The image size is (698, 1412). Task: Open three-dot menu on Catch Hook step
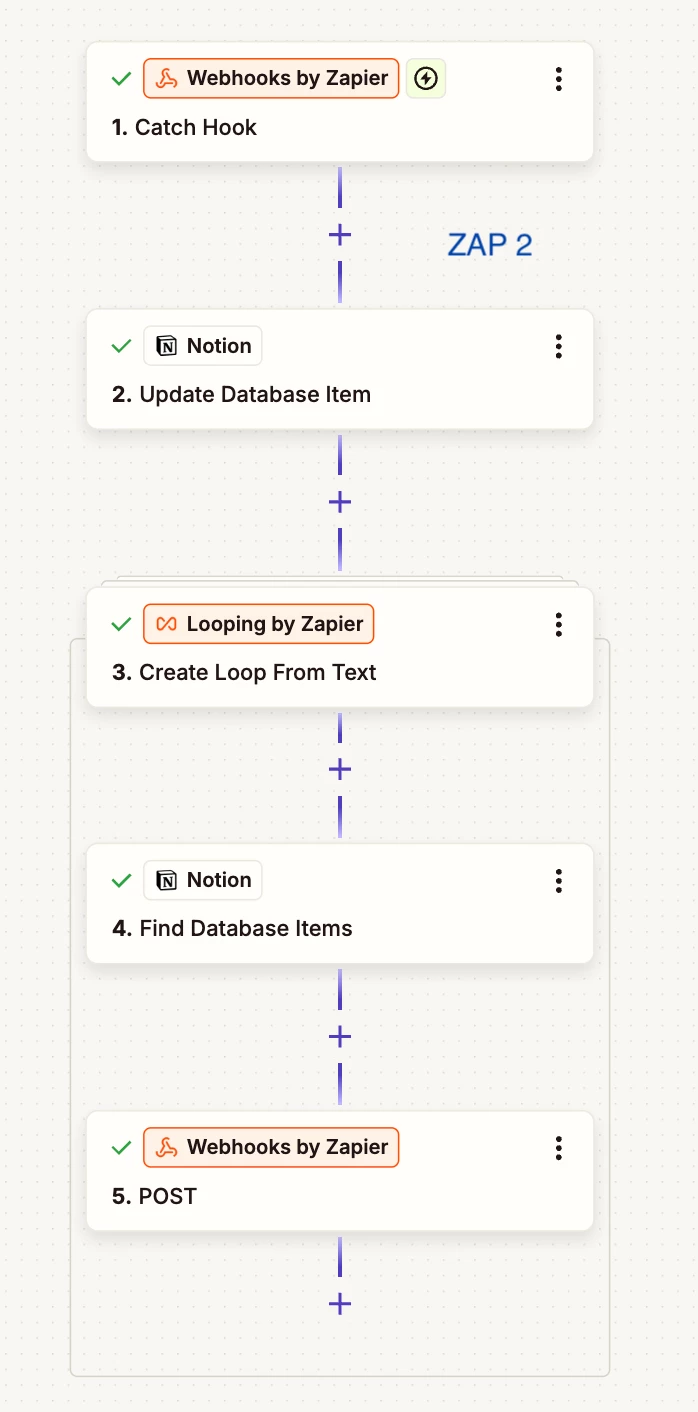tap(559, 79)
